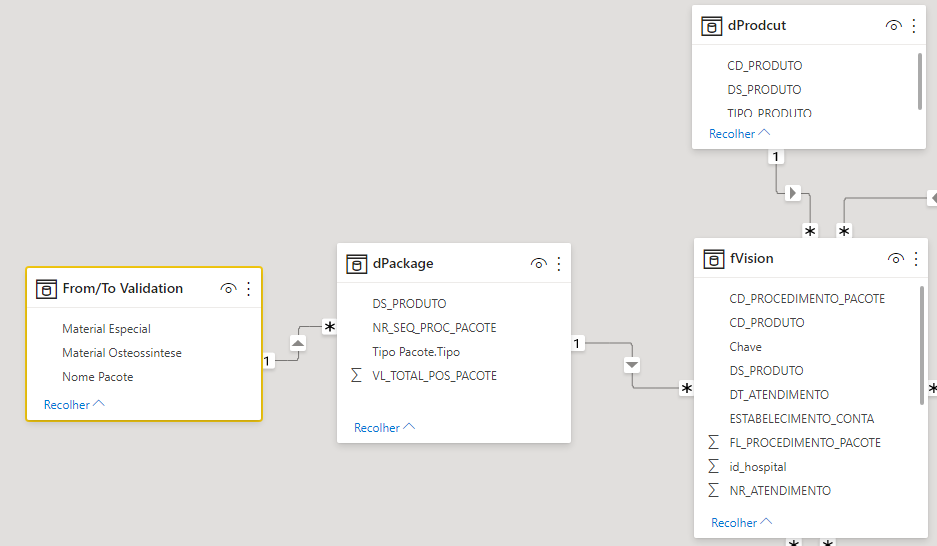Open fVision more options menu
937x546 pixels.
coord(916,259)
